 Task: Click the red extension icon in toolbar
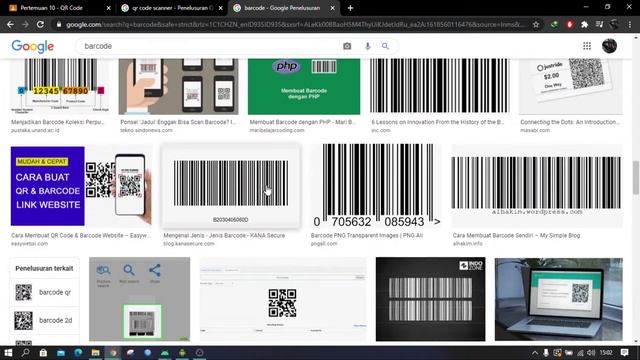coord(570,24)
